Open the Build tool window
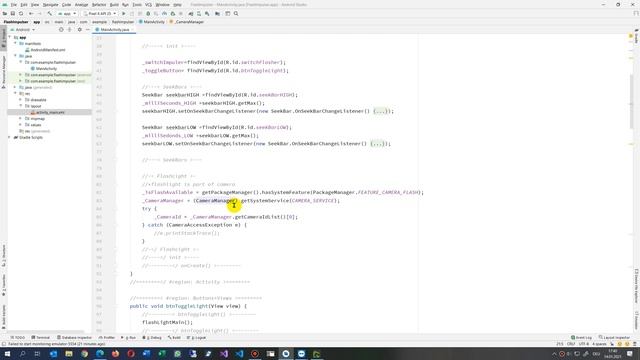640x360 pixels. tap(174, 338)
